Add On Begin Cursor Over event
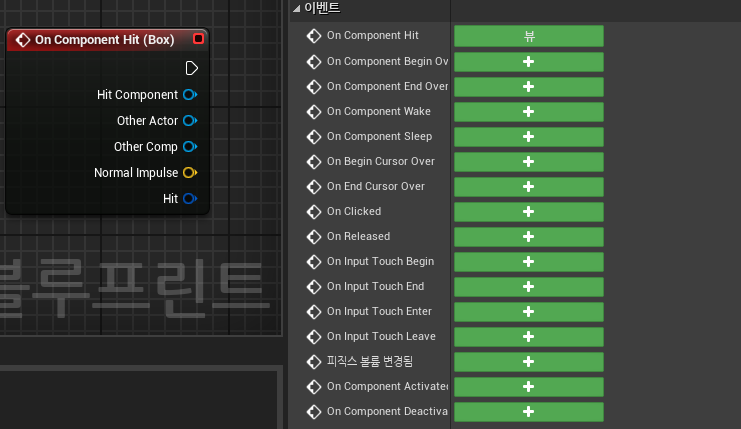The image size is (741, 429). click(x=529, y=162)
